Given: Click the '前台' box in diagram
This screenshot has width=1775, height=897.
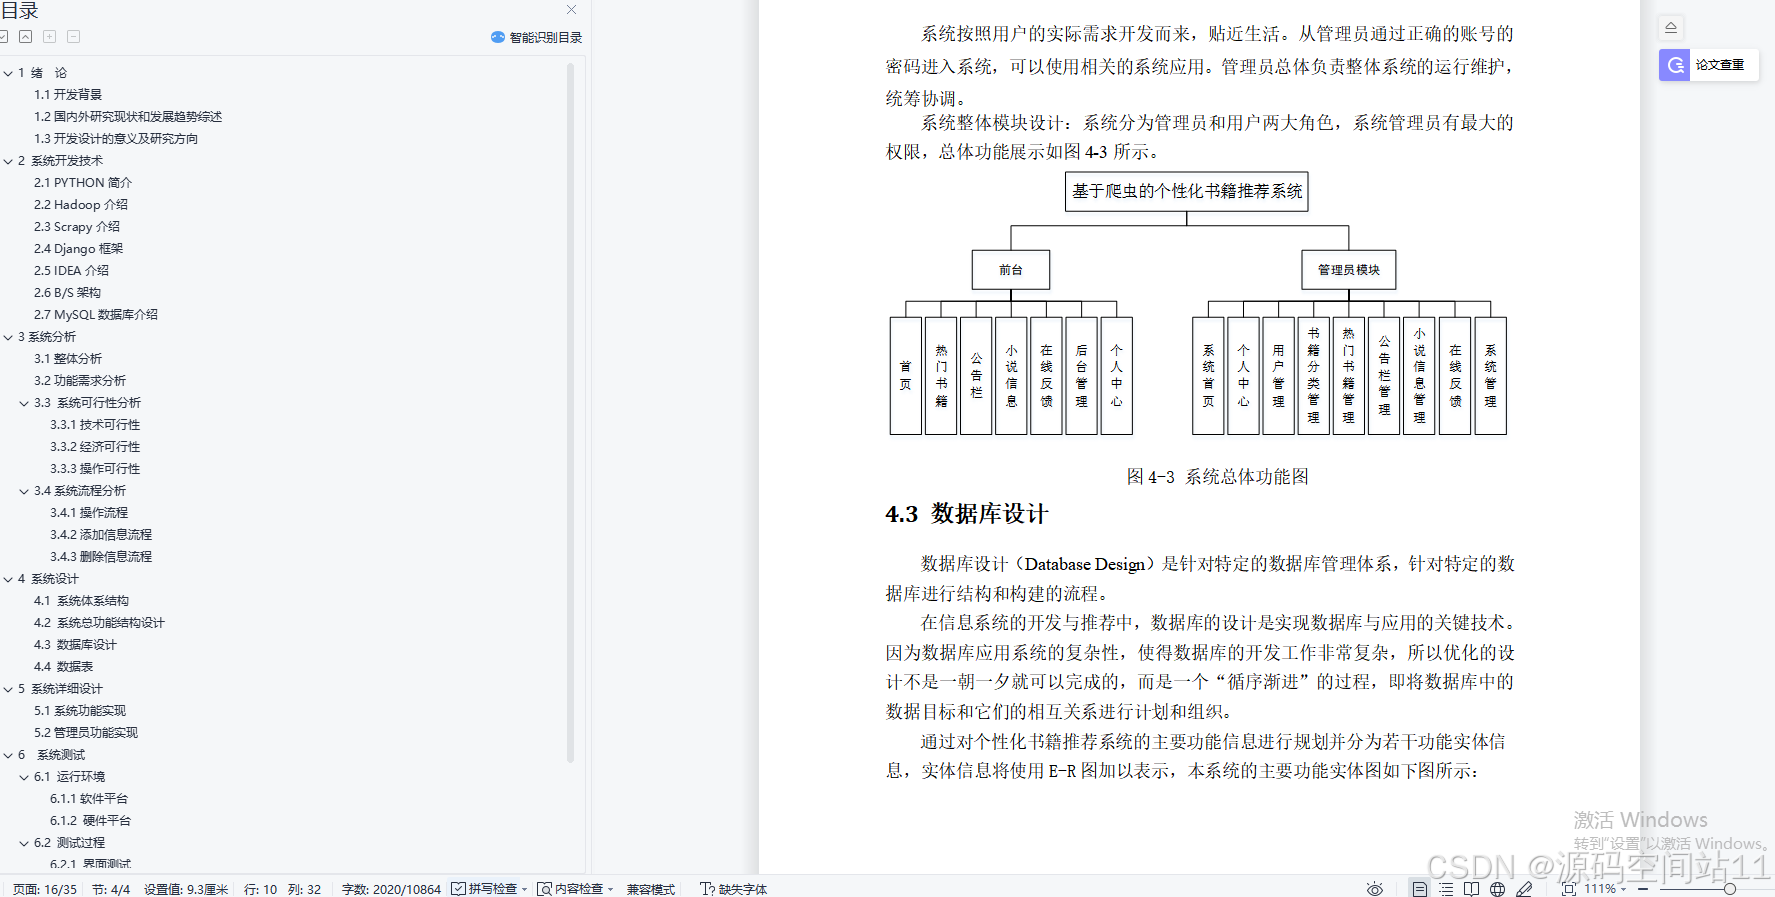Looking at the screenshot, I should point(1011,270).
